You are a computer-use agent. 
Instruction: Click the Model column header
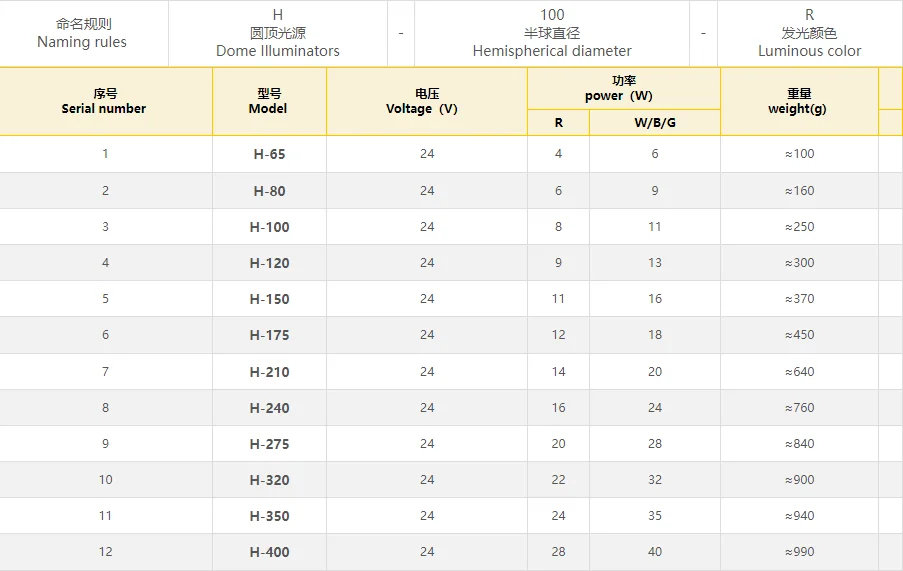coord(268,101)
